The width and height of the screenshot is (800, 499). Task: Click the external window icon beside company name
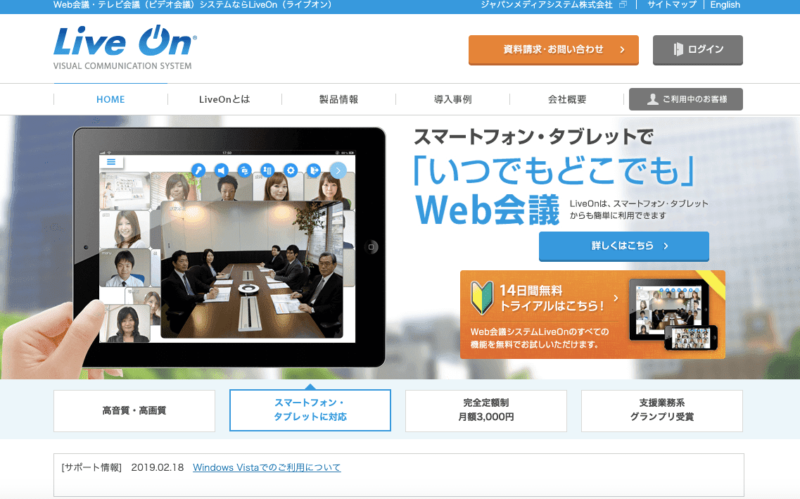[622, 5]
